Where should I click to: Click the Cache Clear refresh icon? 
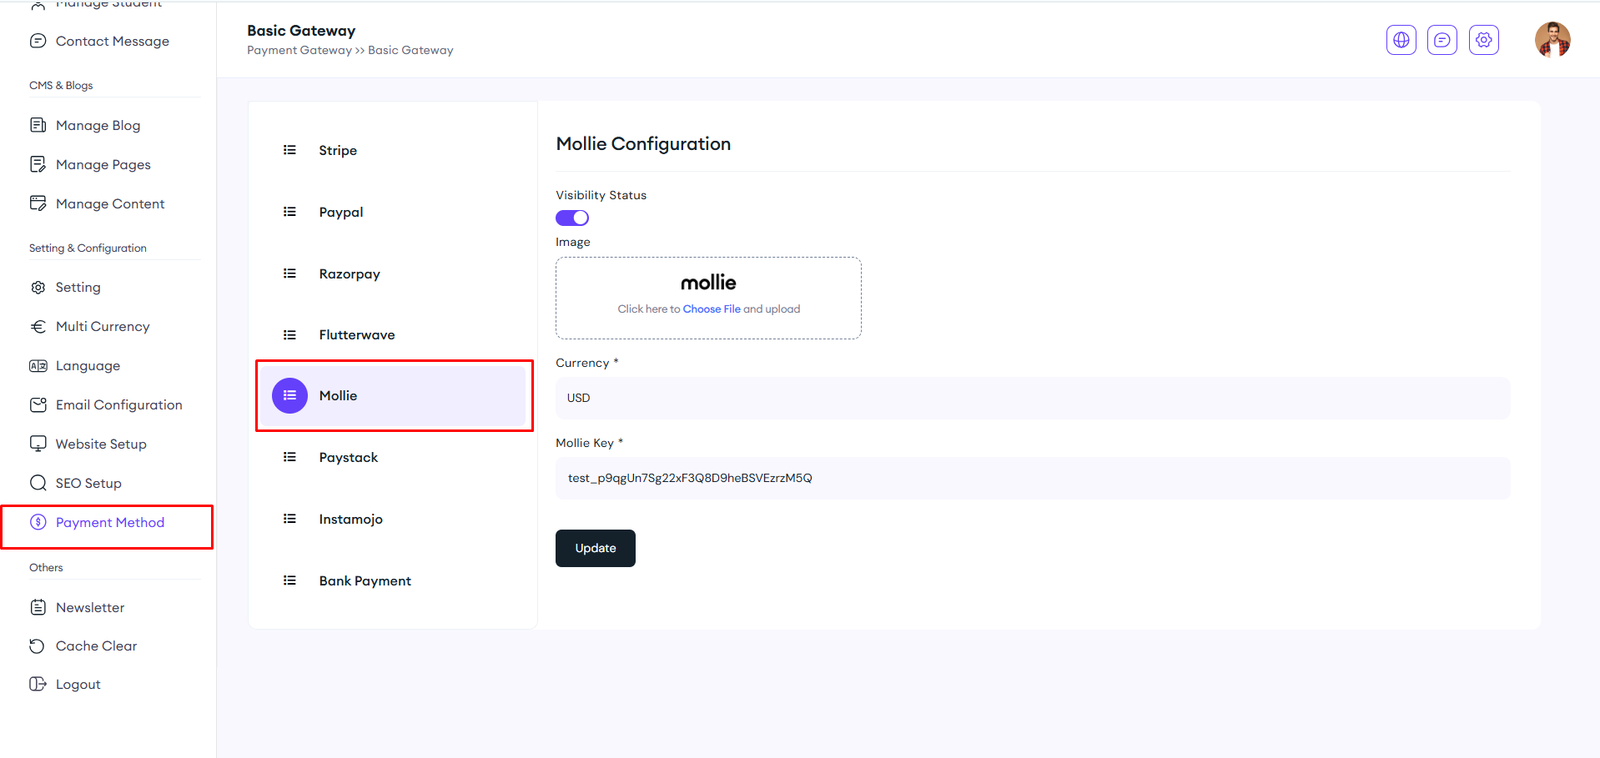38,646
